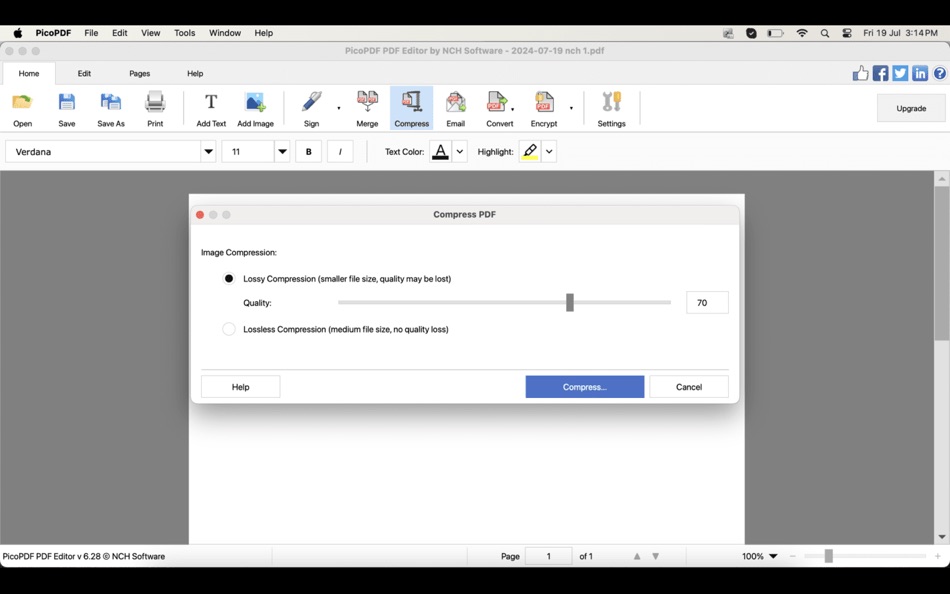Open the Apple menu
Image resolution: width=950 pixels, height=594 pixels.
pos(18,33)
